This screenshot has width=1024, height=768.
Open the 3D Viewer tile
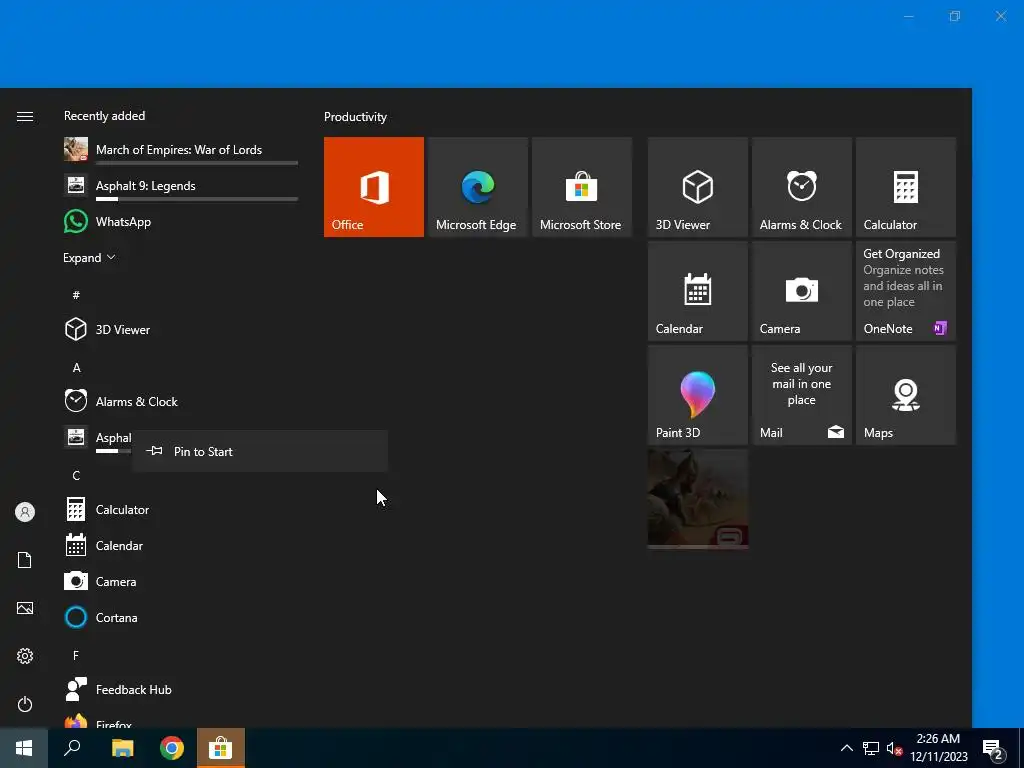697,187
